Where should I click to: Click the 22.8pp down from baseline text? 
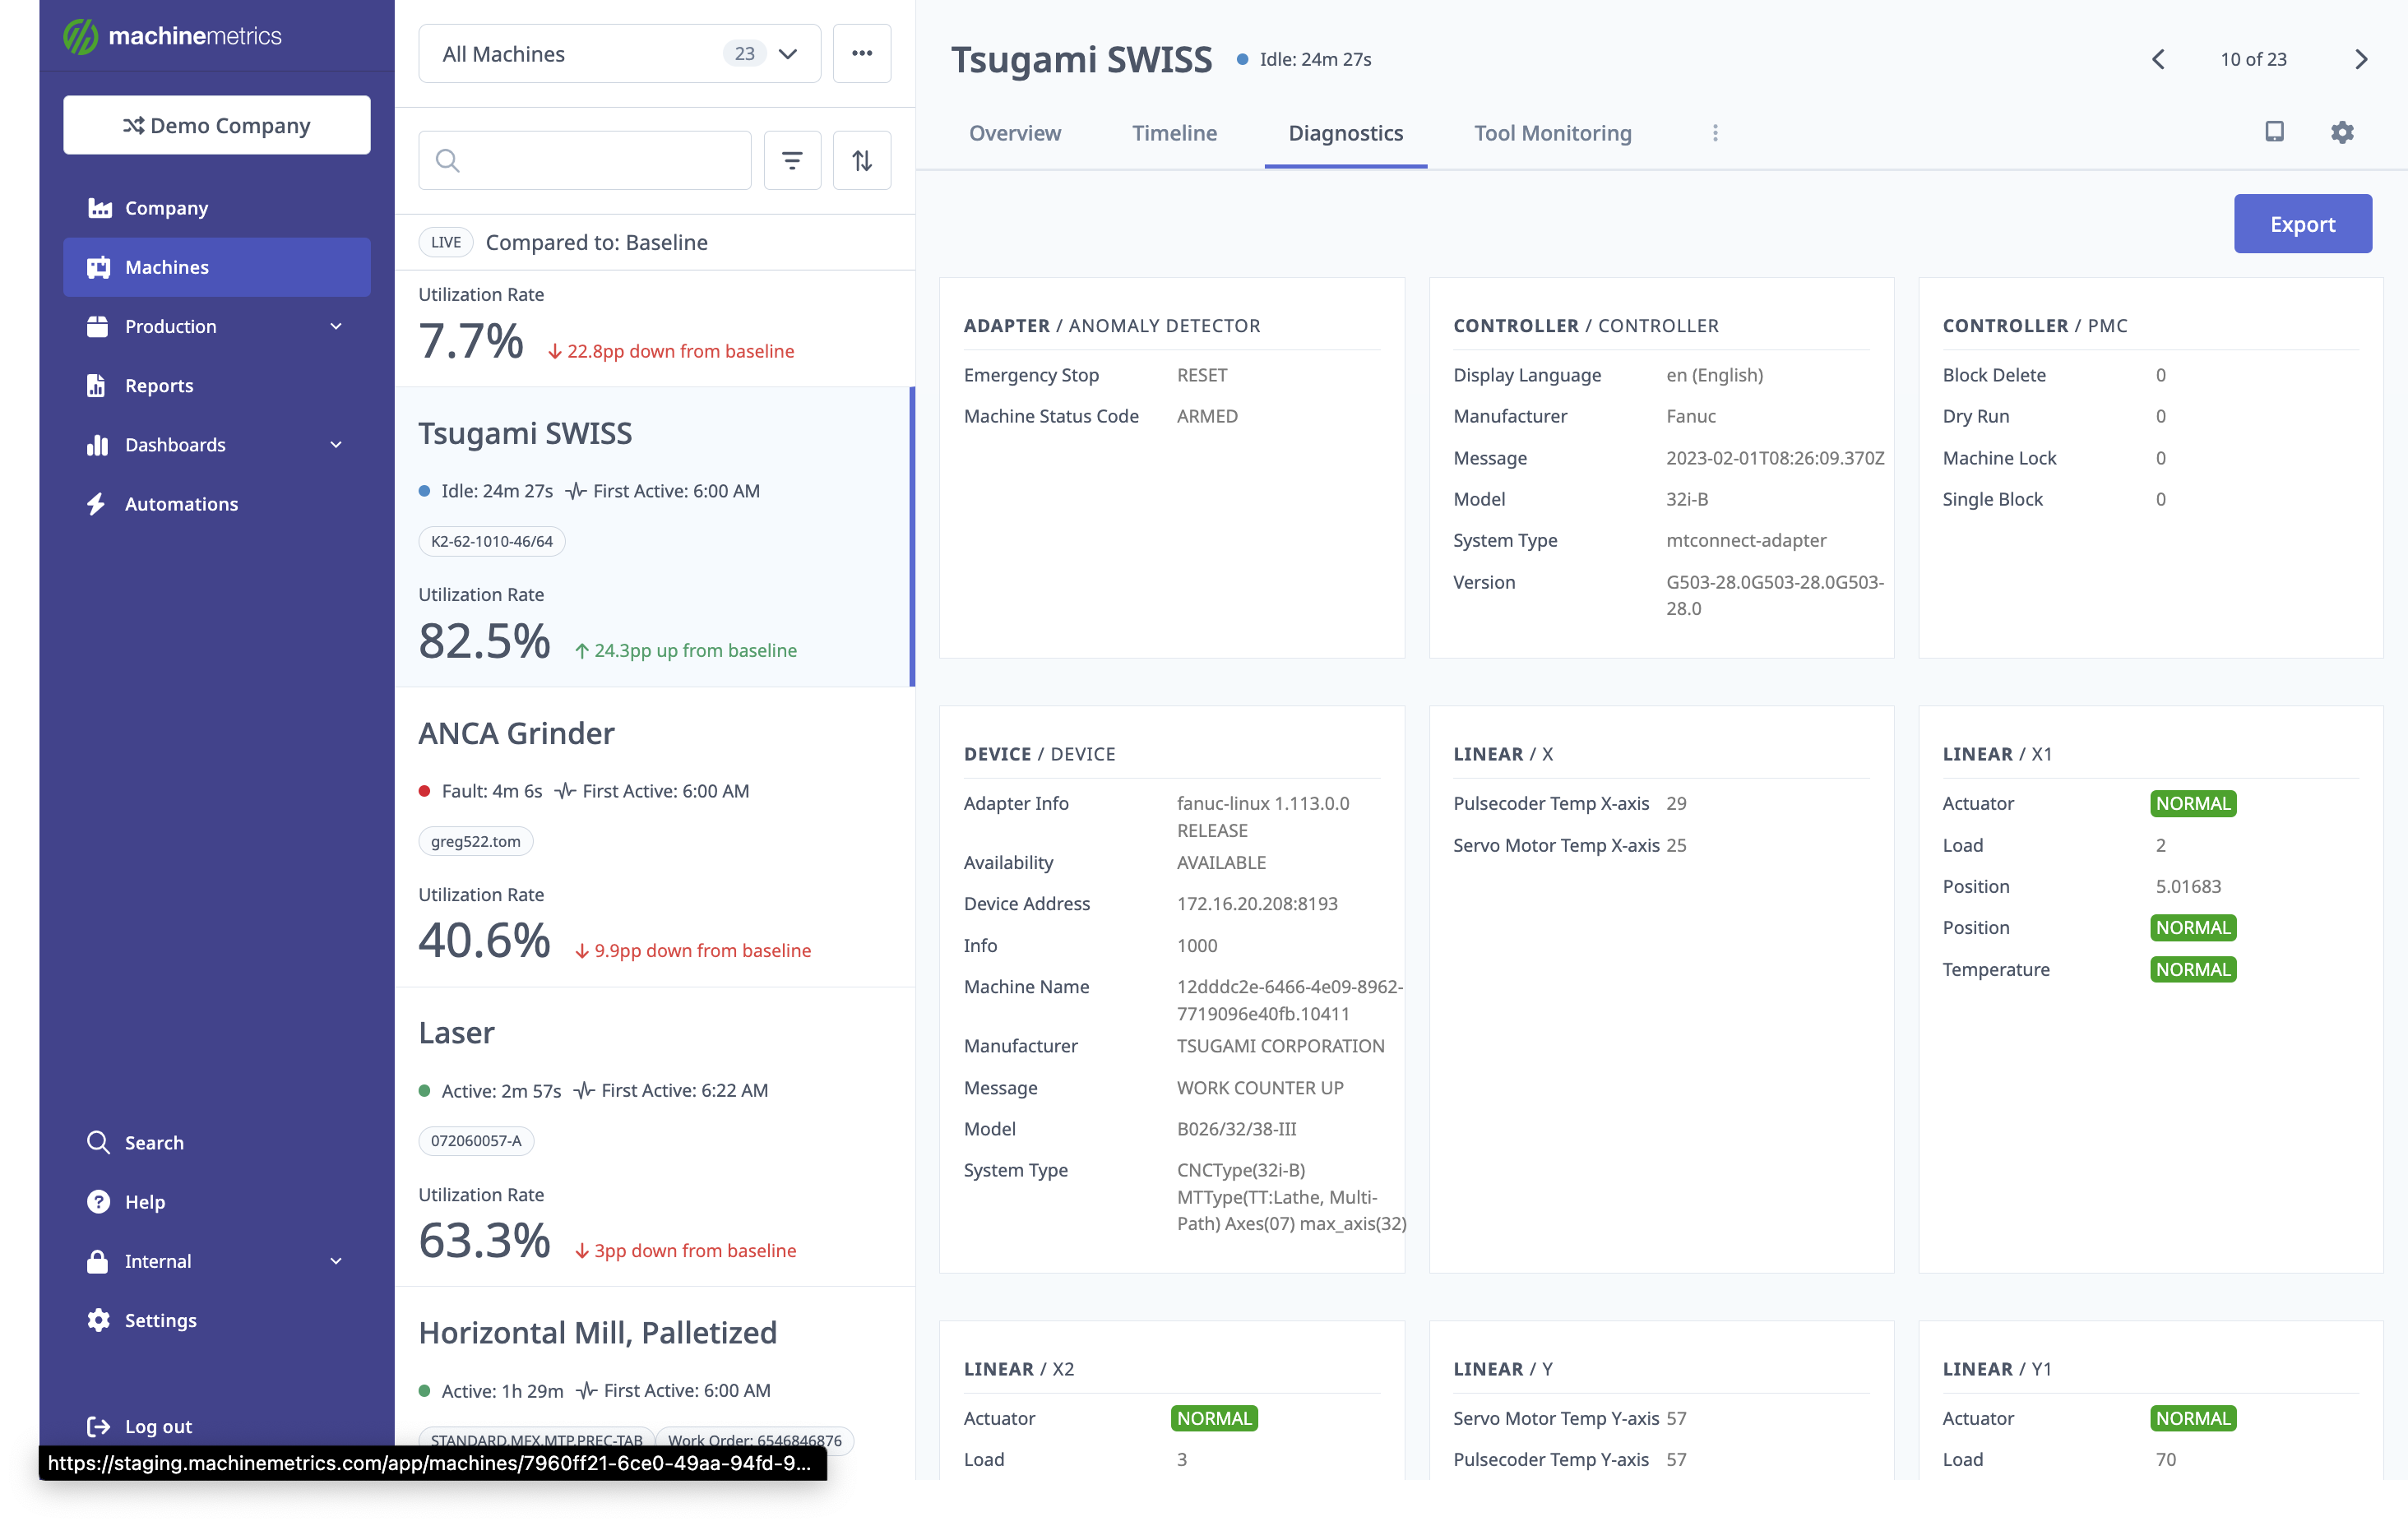point(680,351)
